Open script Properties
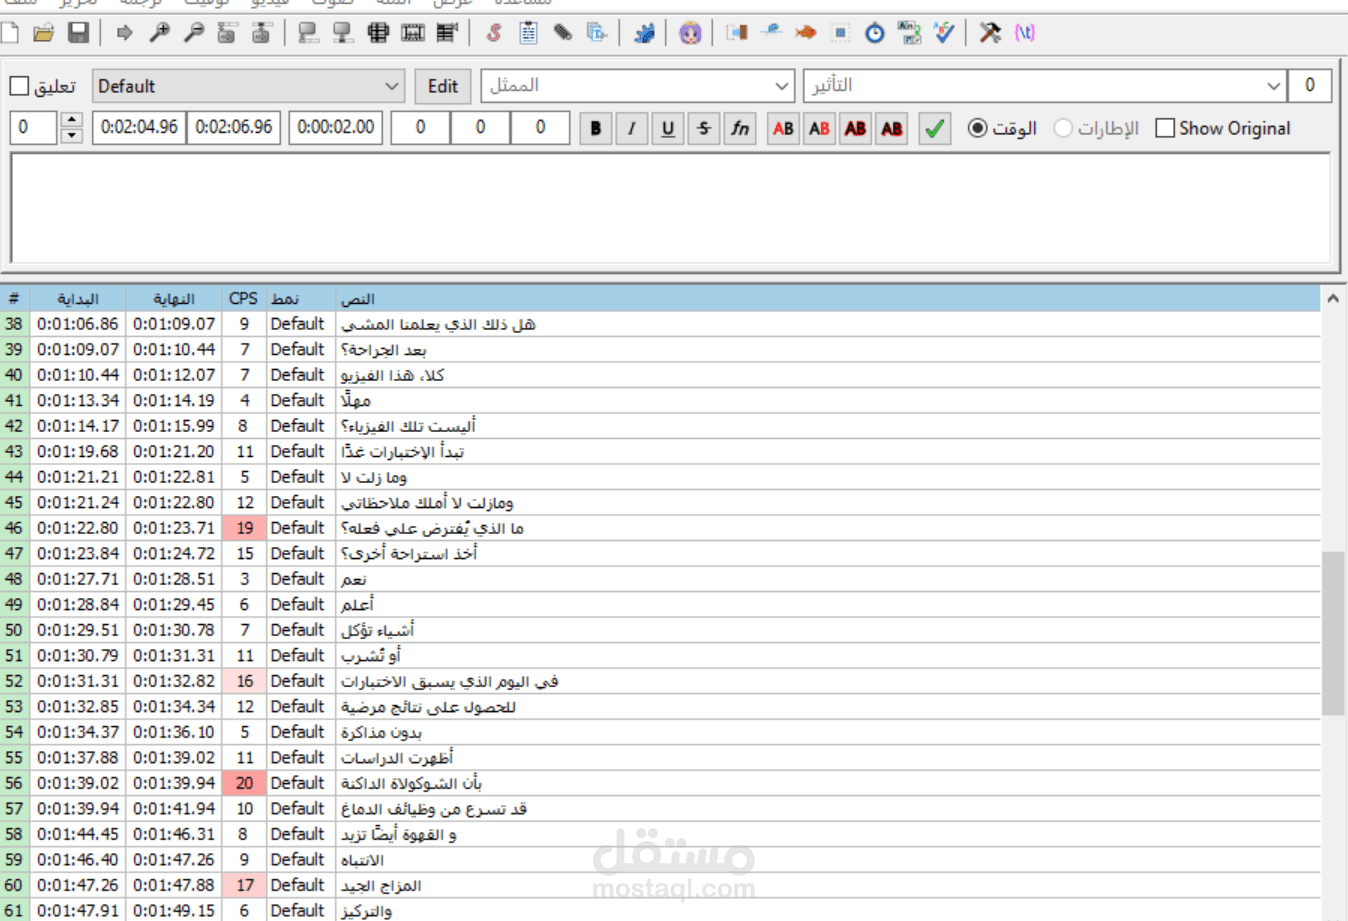This screenshot has width=1348, height=921. tap(528, 33)
